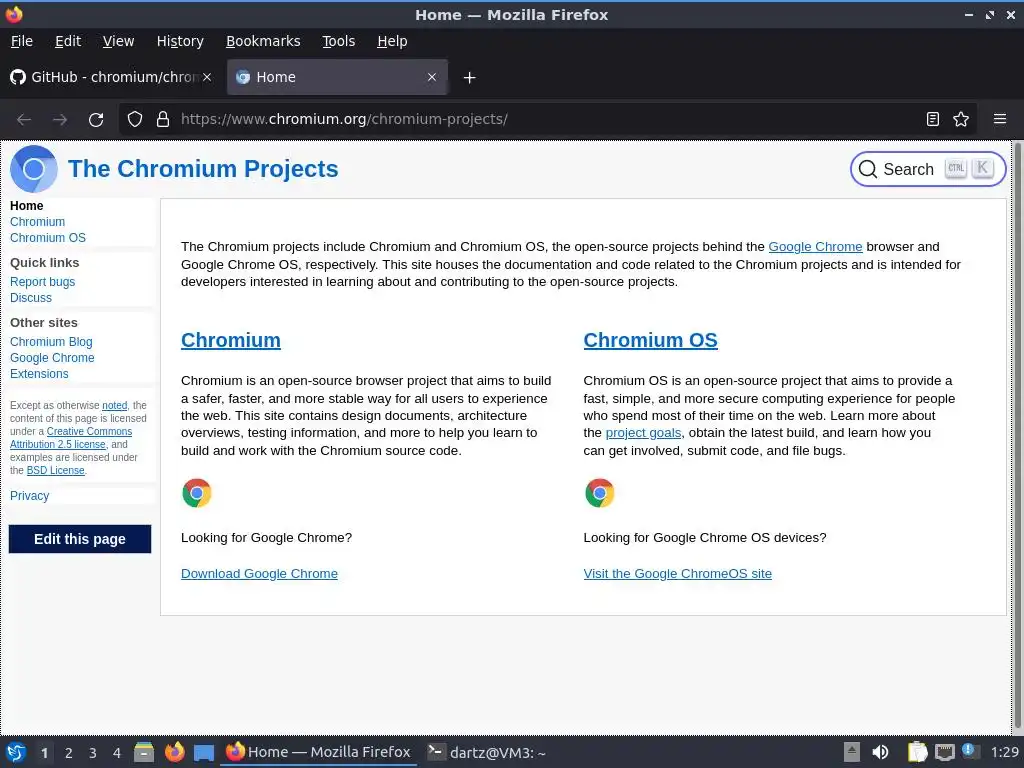Switch to the GitHub chromium tab

[x=111, y=77]
